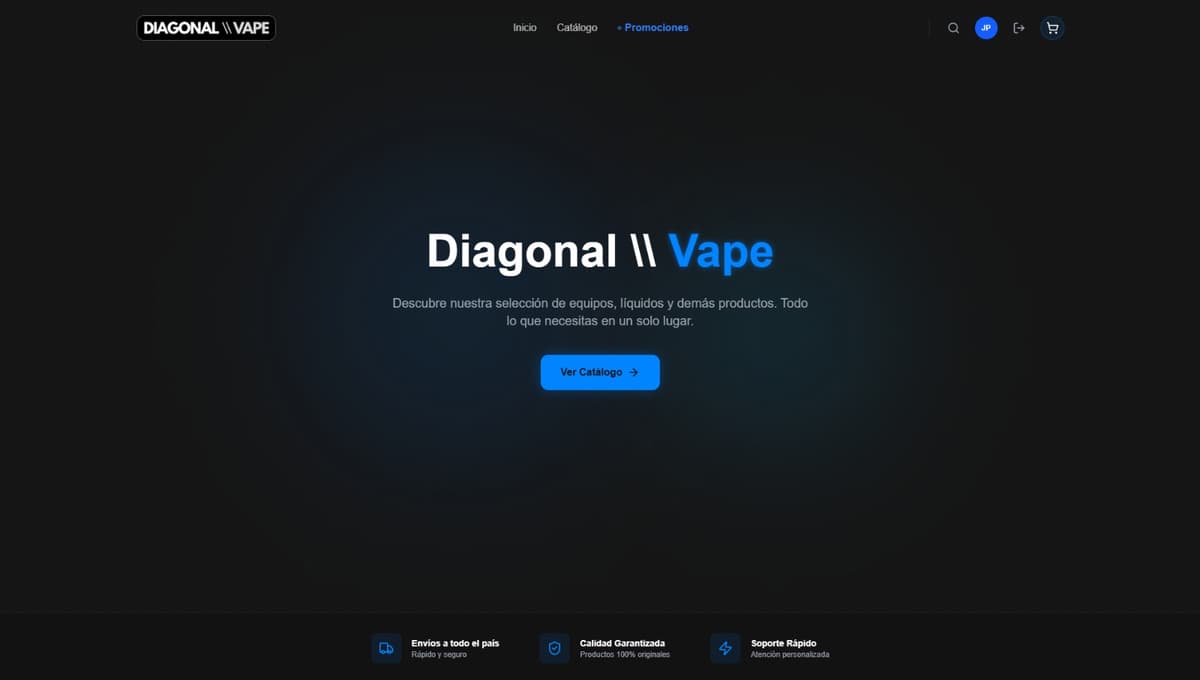Open the search magnifier icon
The image size is (1200, 680).
pos(953,28)
